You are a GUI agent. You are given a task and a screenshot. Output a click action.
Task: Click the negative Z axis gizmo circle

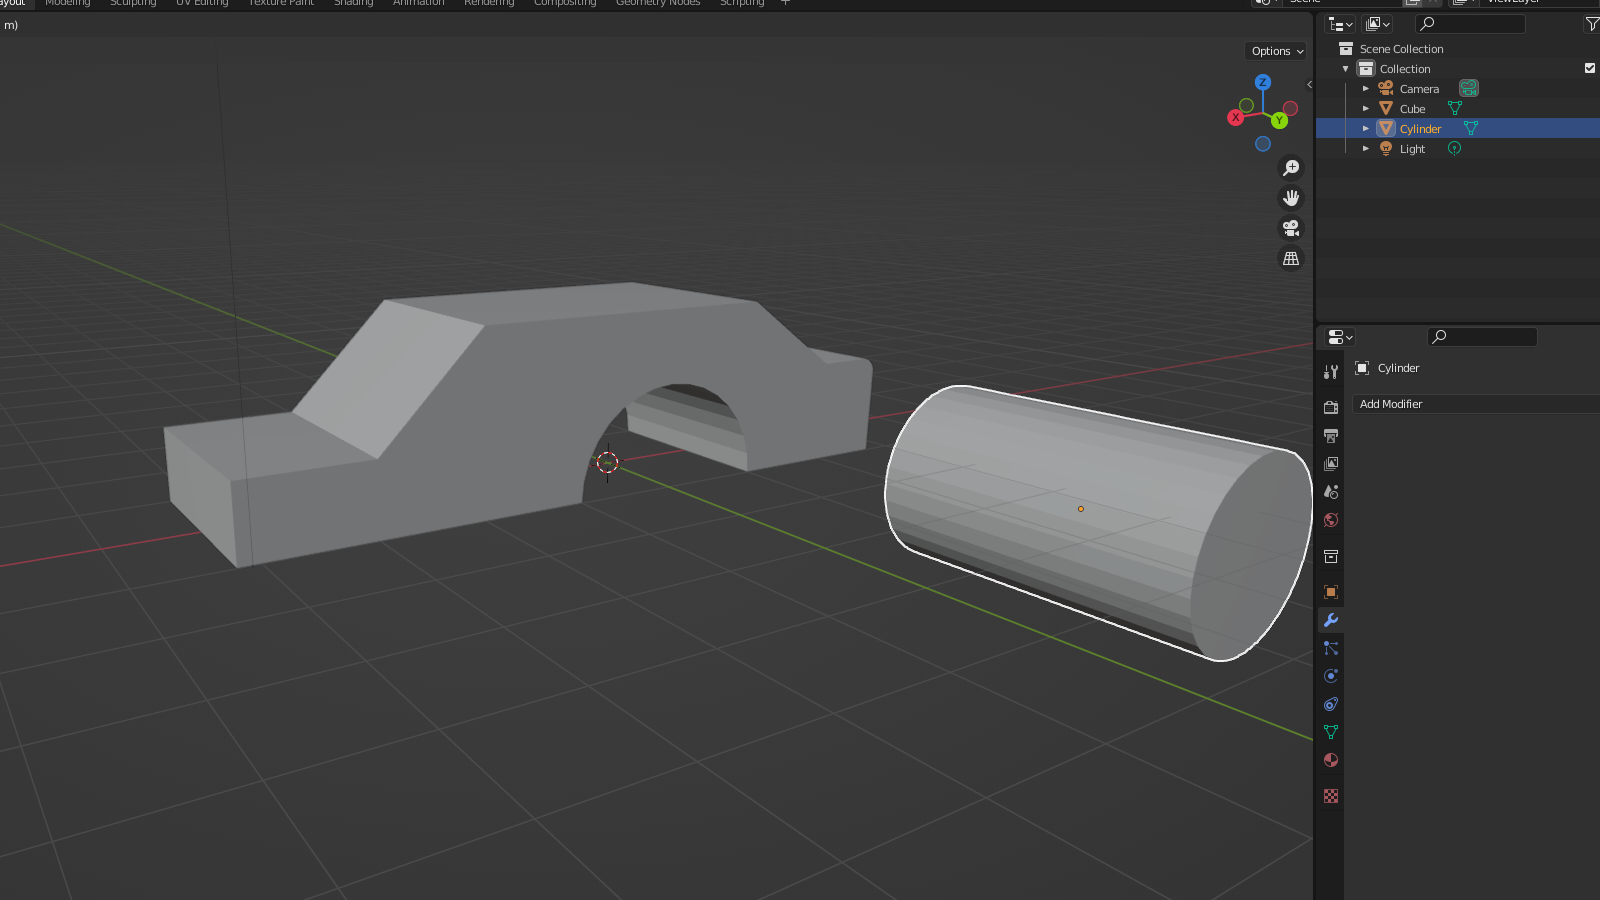(1263, 144)
